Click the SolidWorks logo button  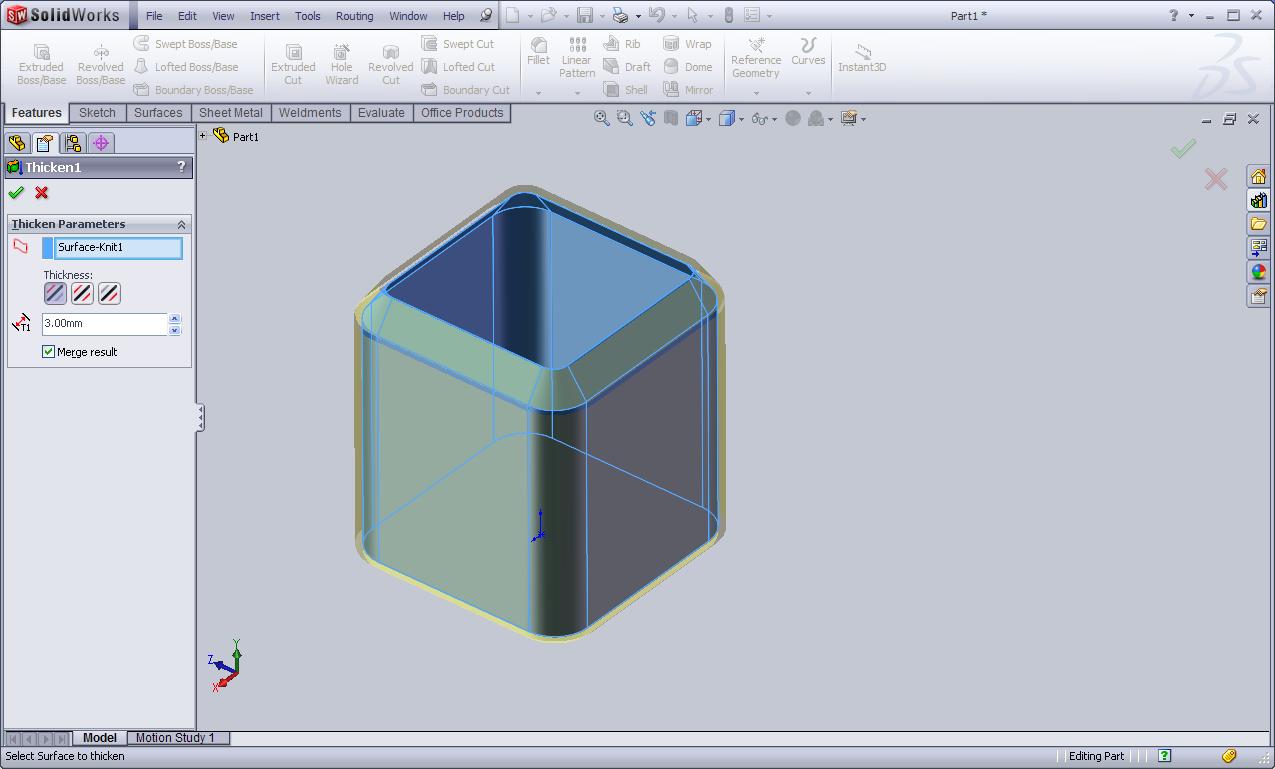click(65, 15)
